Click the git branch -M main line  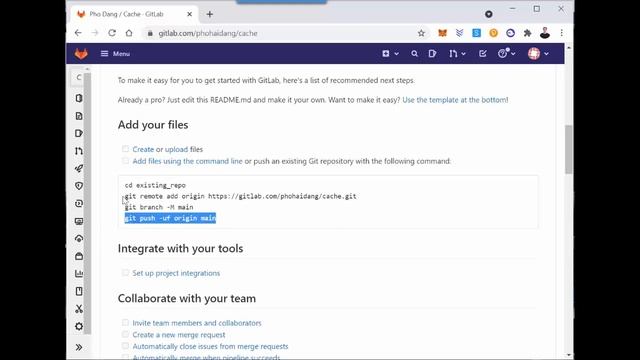point(159,207)
